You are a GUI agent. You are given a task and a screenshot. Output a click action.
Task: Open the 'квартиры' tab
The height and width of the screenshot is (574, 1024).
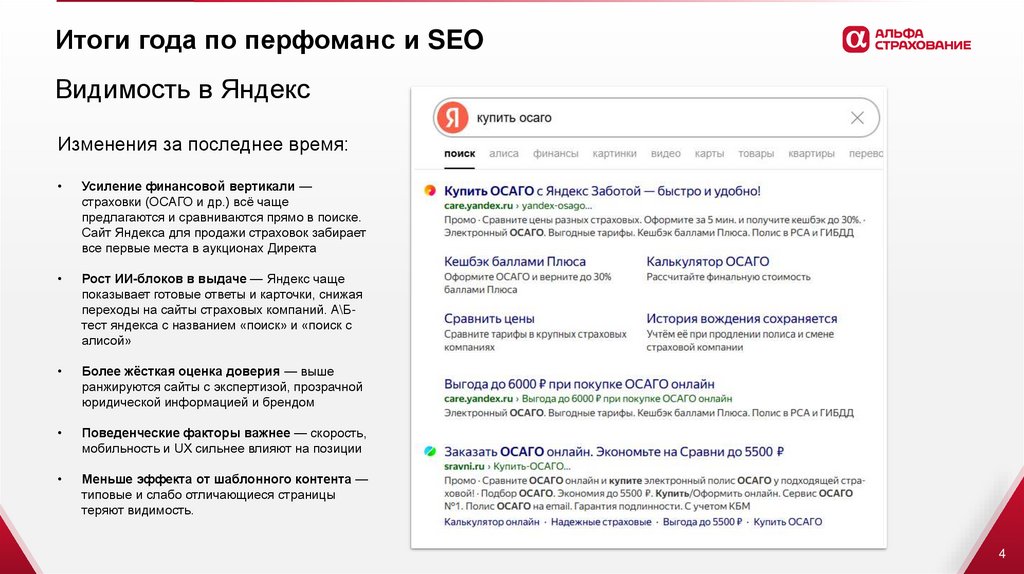pos(811,153)
